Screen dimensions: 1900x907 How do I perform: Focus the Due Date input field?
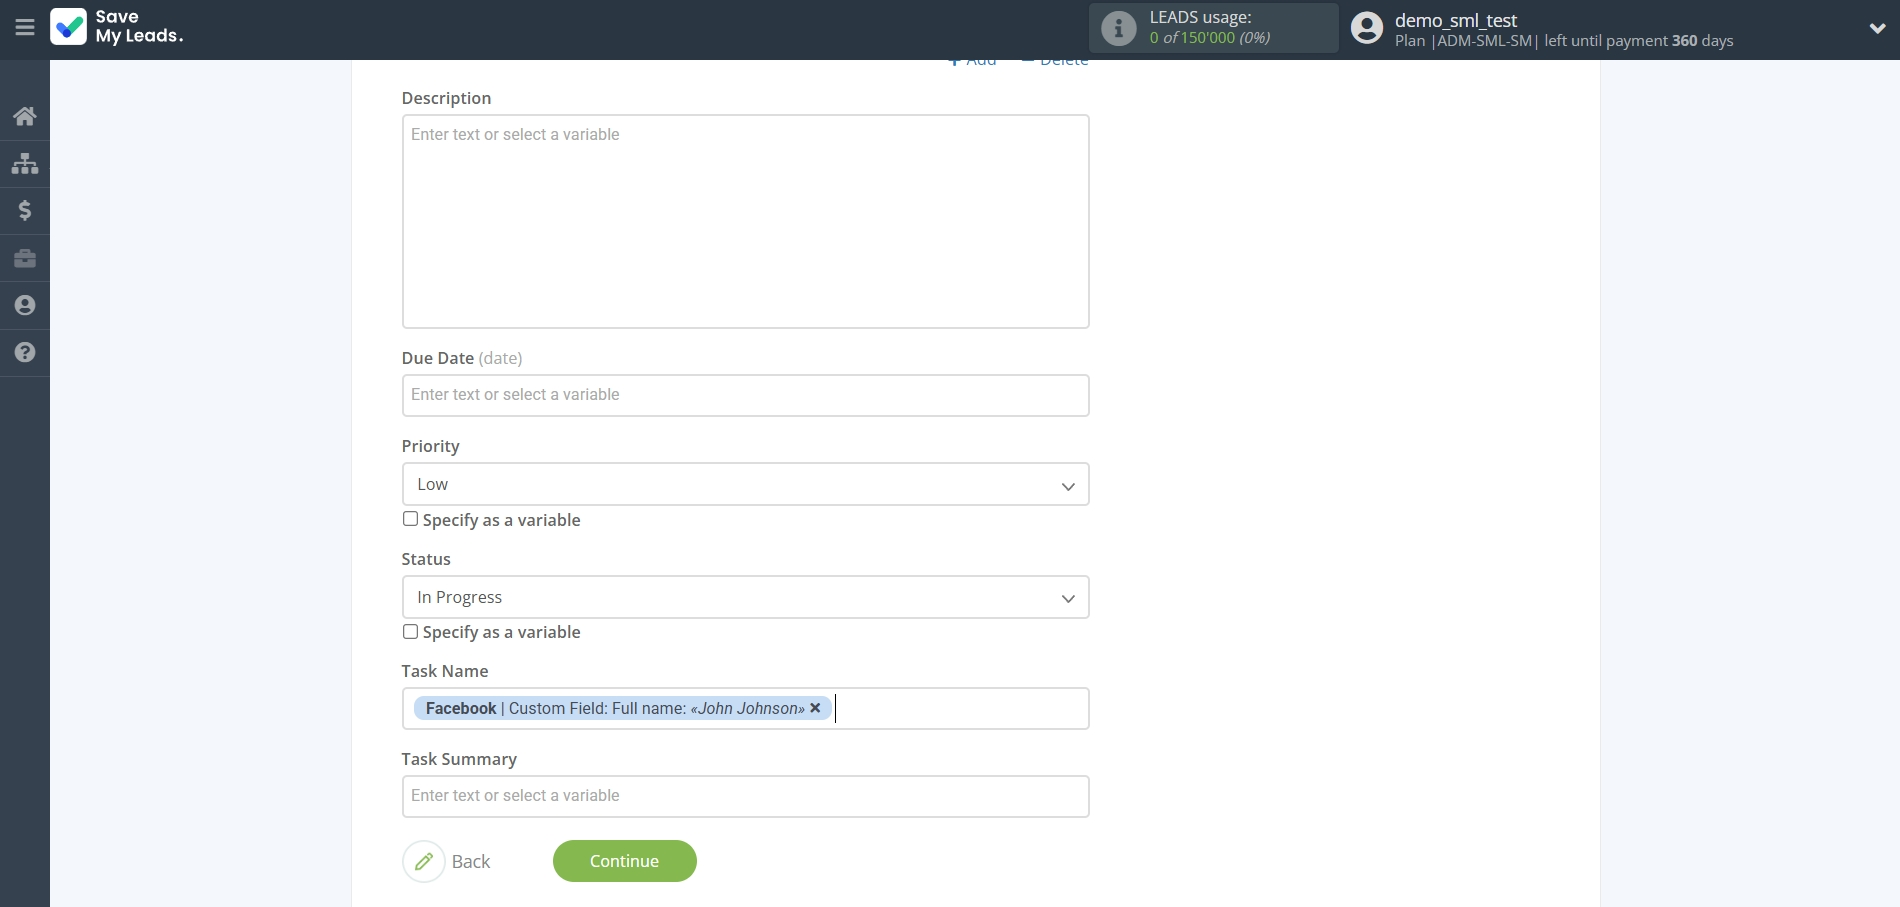click(745, 395)
